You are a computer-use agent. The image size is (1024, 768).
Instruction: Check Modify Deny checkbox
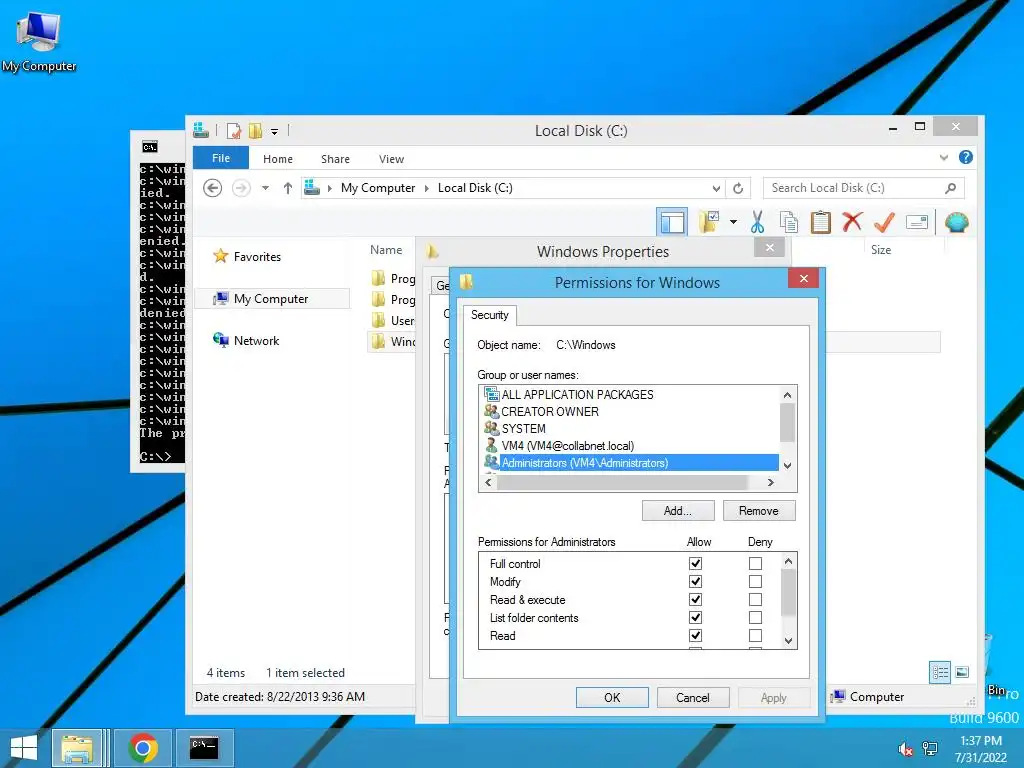(756, 581)
